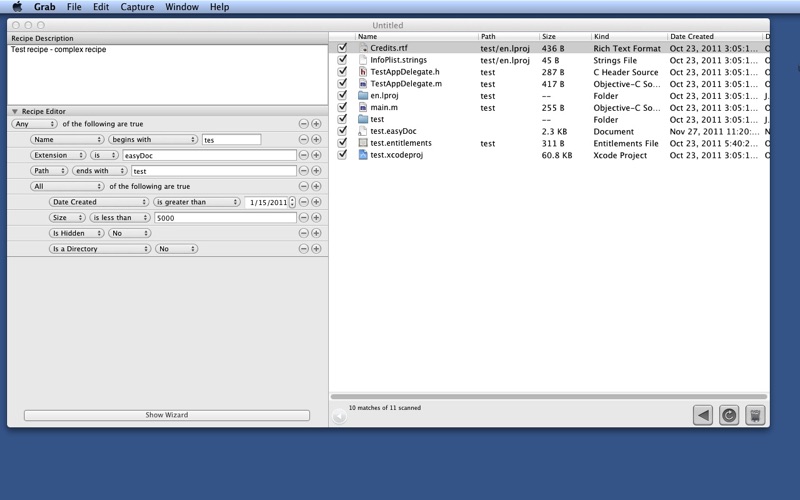Open the begins with operator popup
The width and height of the screenshot is (800, 500).
coord(153,139)
